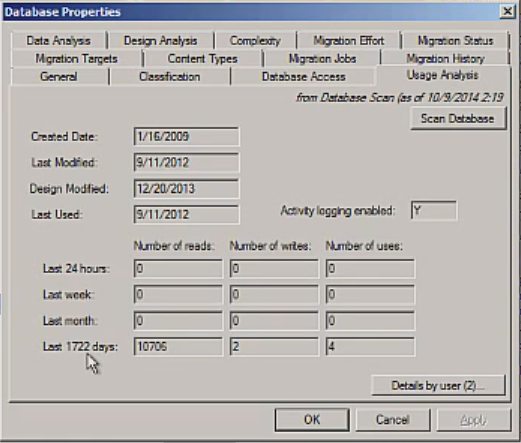Click the 'Activity logging enabled:' label
This screenshot has width=521, height=443.
point(338,211)
